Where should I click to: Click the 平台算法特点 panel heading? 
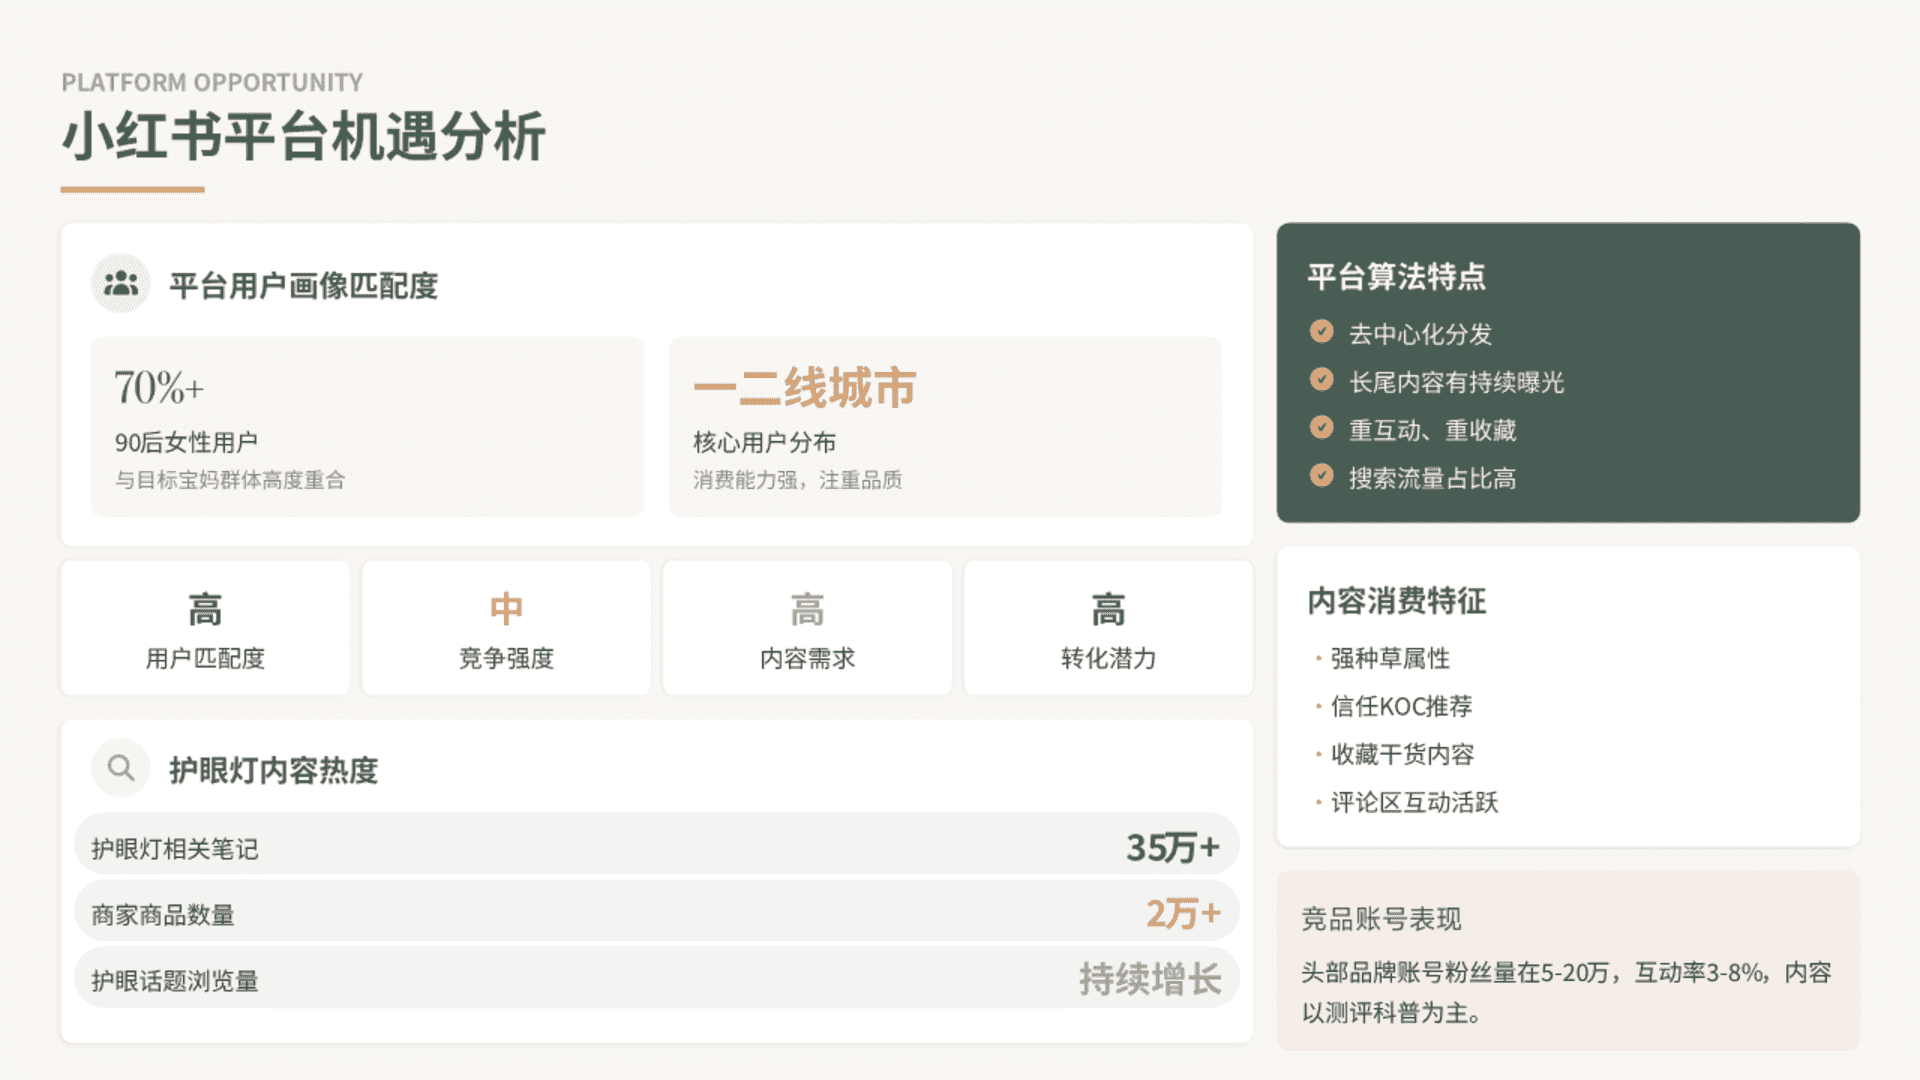click(x=1396, y=276)
